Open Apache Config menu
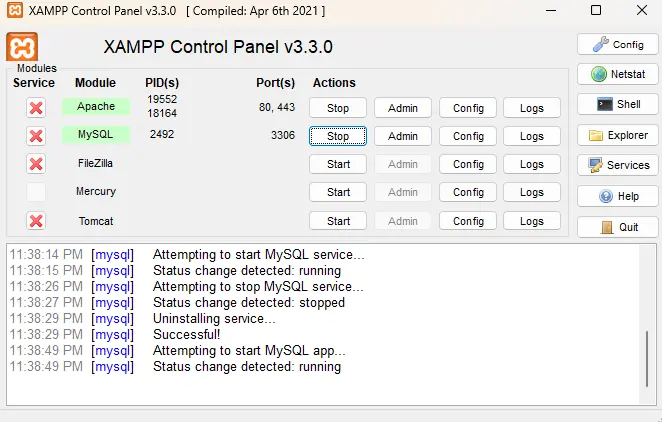The image size is (662, 422). click(x=468, y=108)
